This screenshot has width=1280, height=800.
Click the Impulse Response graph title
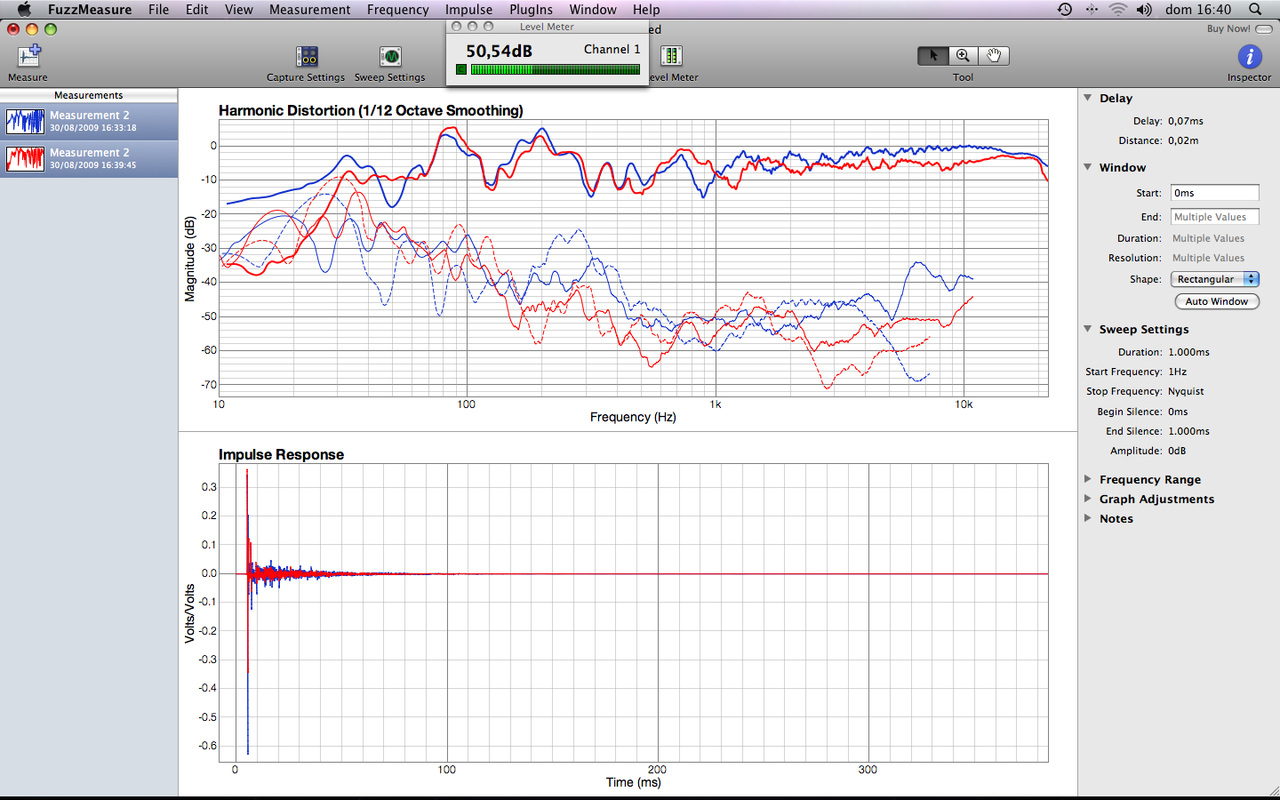click(281, 454)
